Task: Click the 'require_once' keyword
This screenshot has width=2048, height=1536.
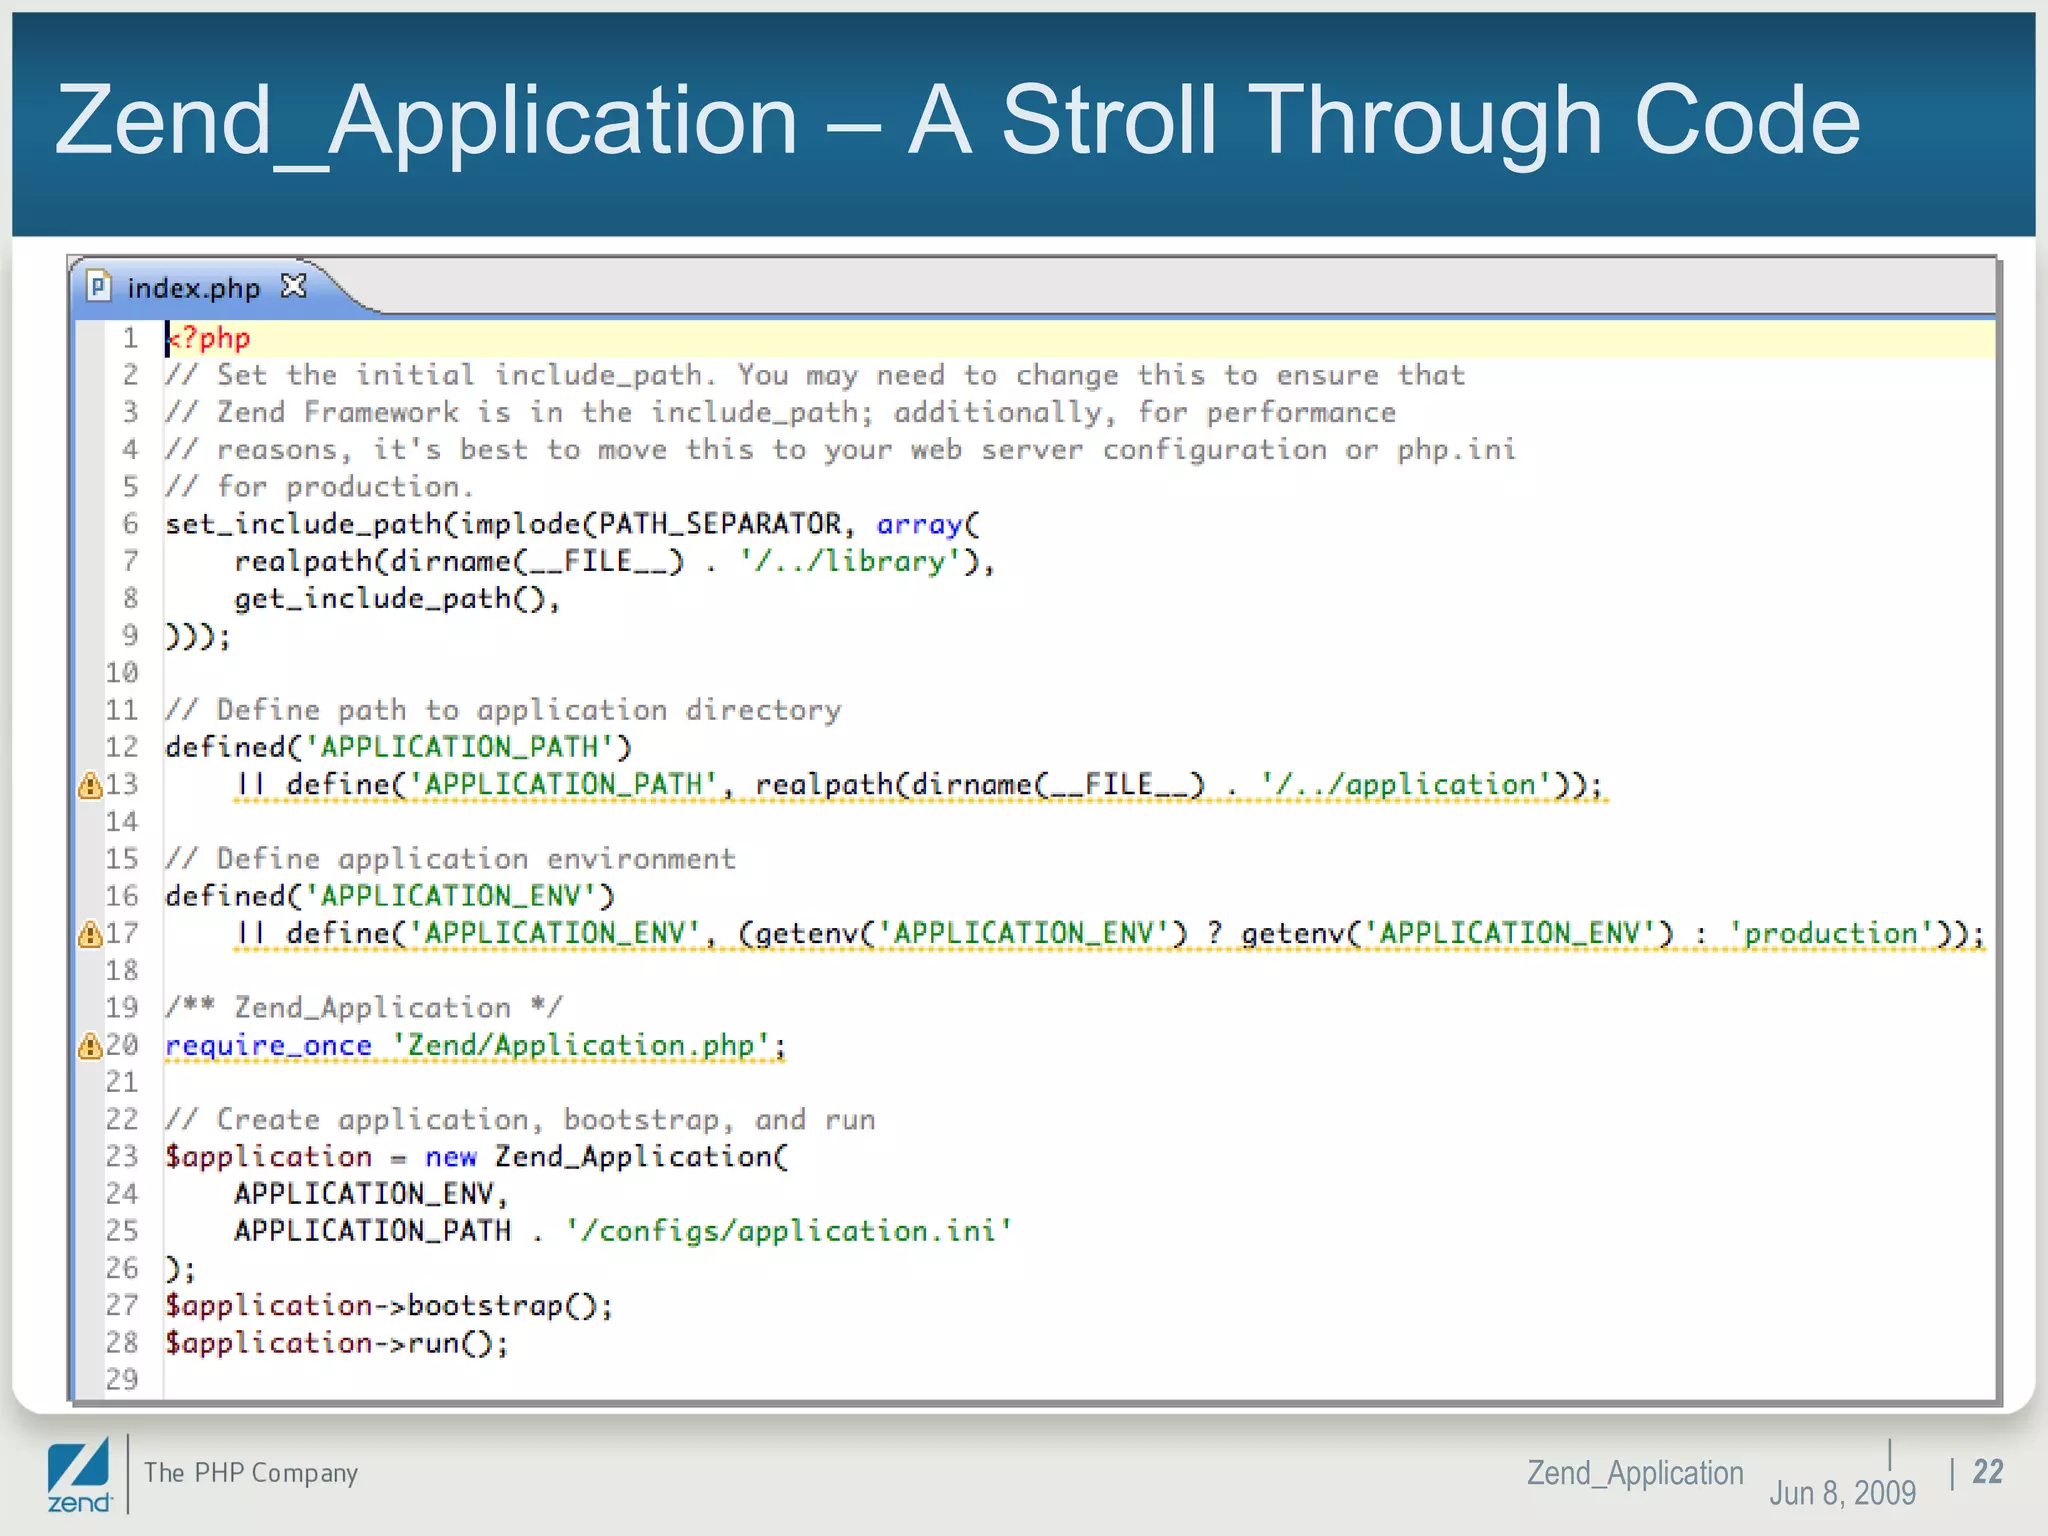Action: tap(268, 1046)
